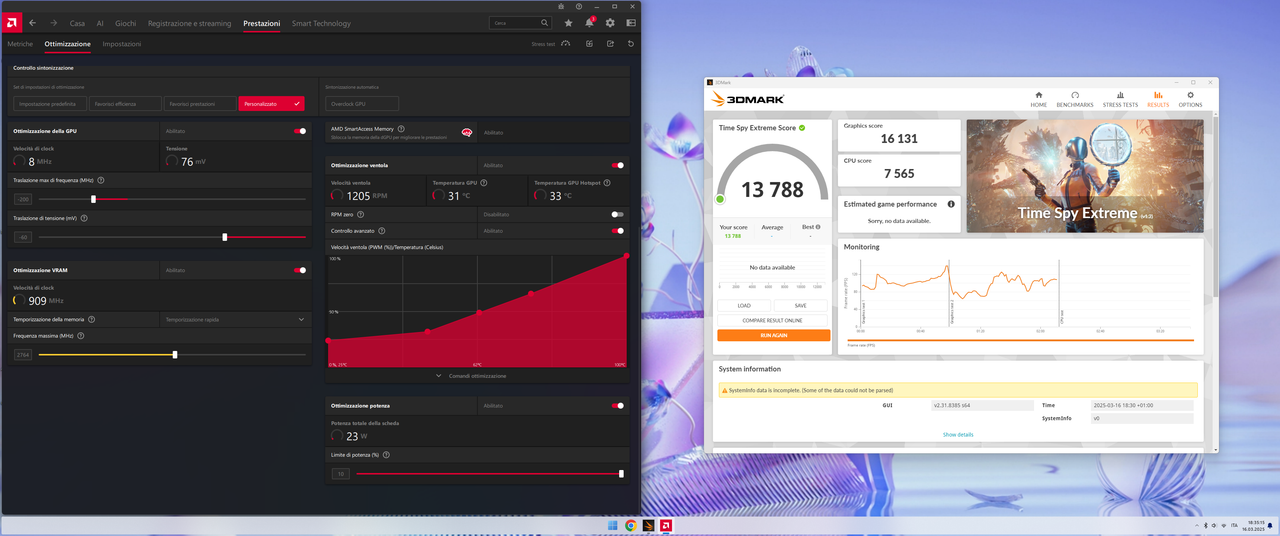Image resolution: width=1280 pixels, height=536 pixels.
Task: Switch to the Metriche tab
Action: (20, 44)
